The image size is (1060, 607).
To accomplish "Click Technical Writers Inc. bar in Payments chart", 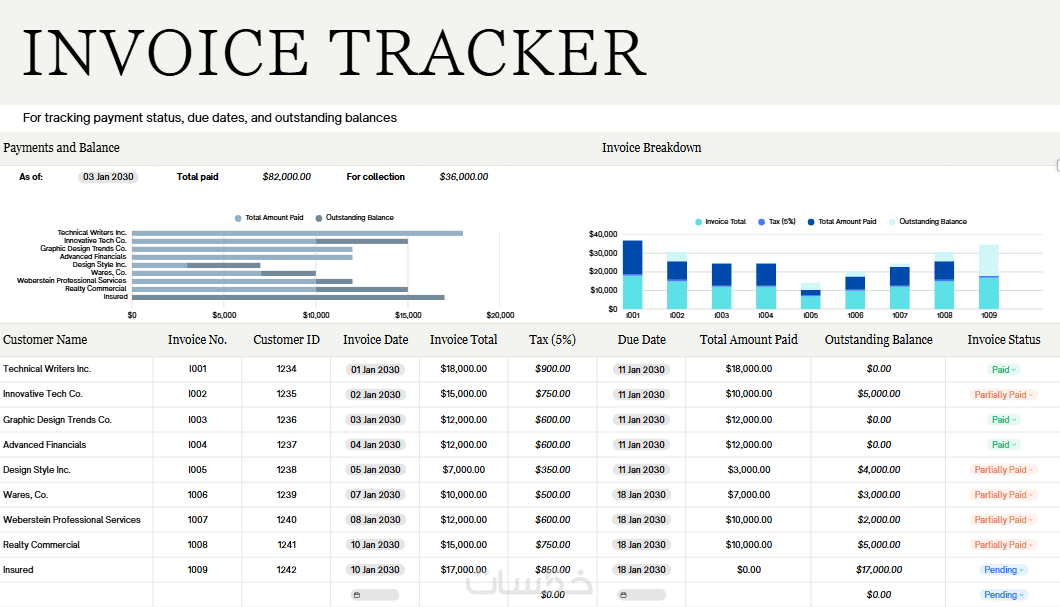I will point(297,233).
